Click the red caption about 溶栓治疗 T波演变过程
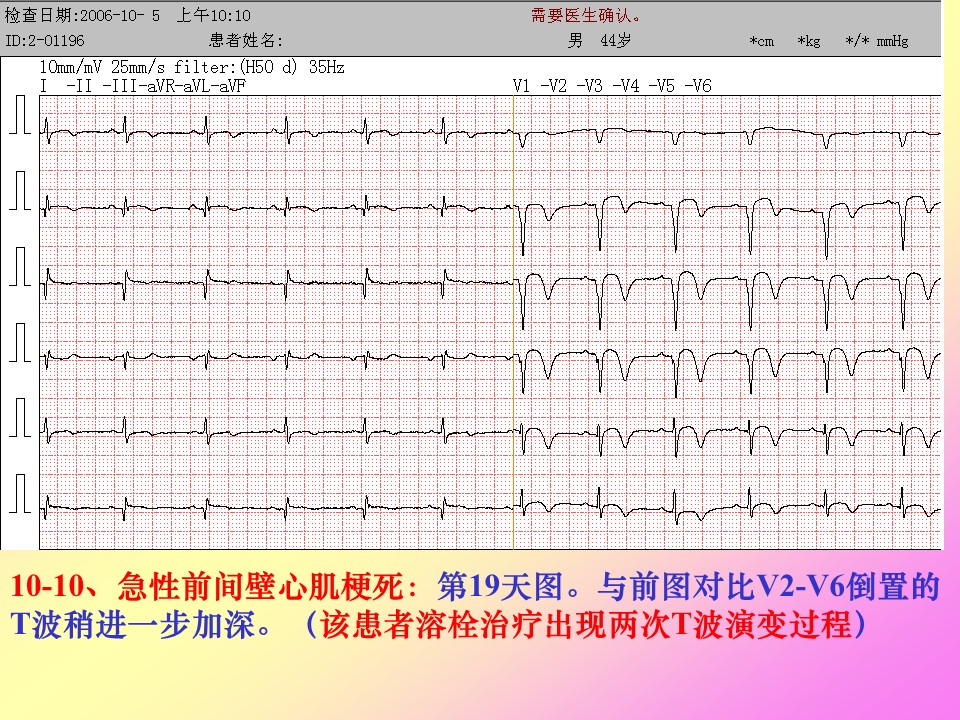Viewport: 960px width, 720px height. click(586, 624)
